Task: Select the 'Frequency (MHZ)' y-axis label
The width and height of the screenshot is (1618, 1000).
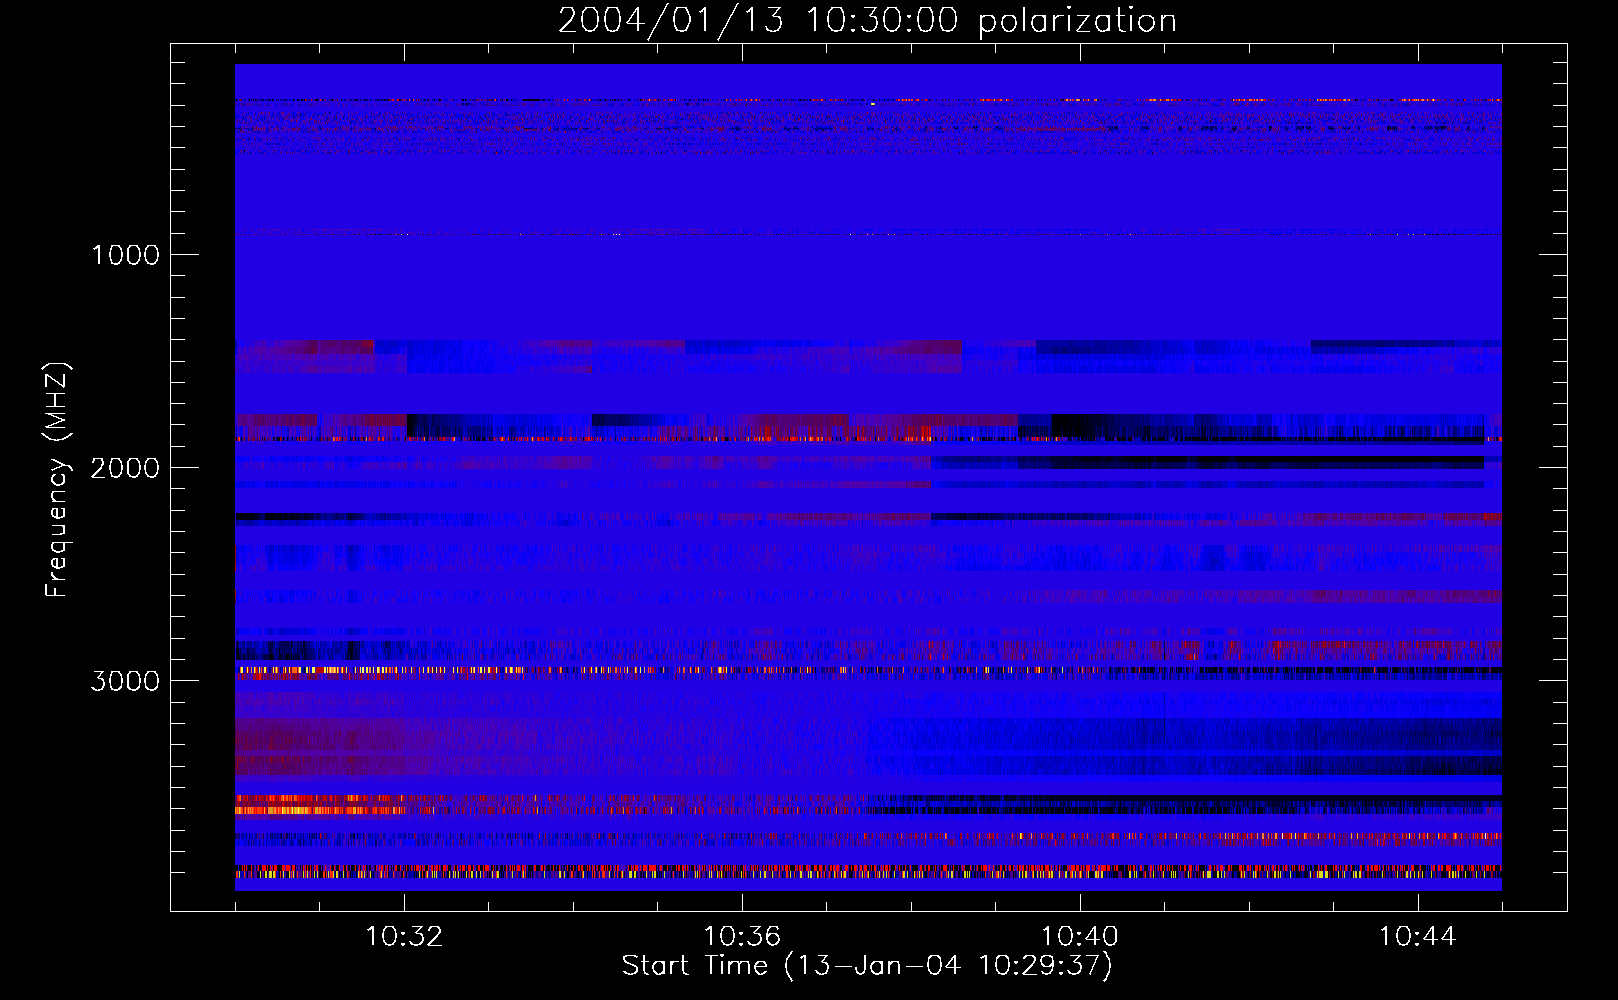Action: coord(56,480)
